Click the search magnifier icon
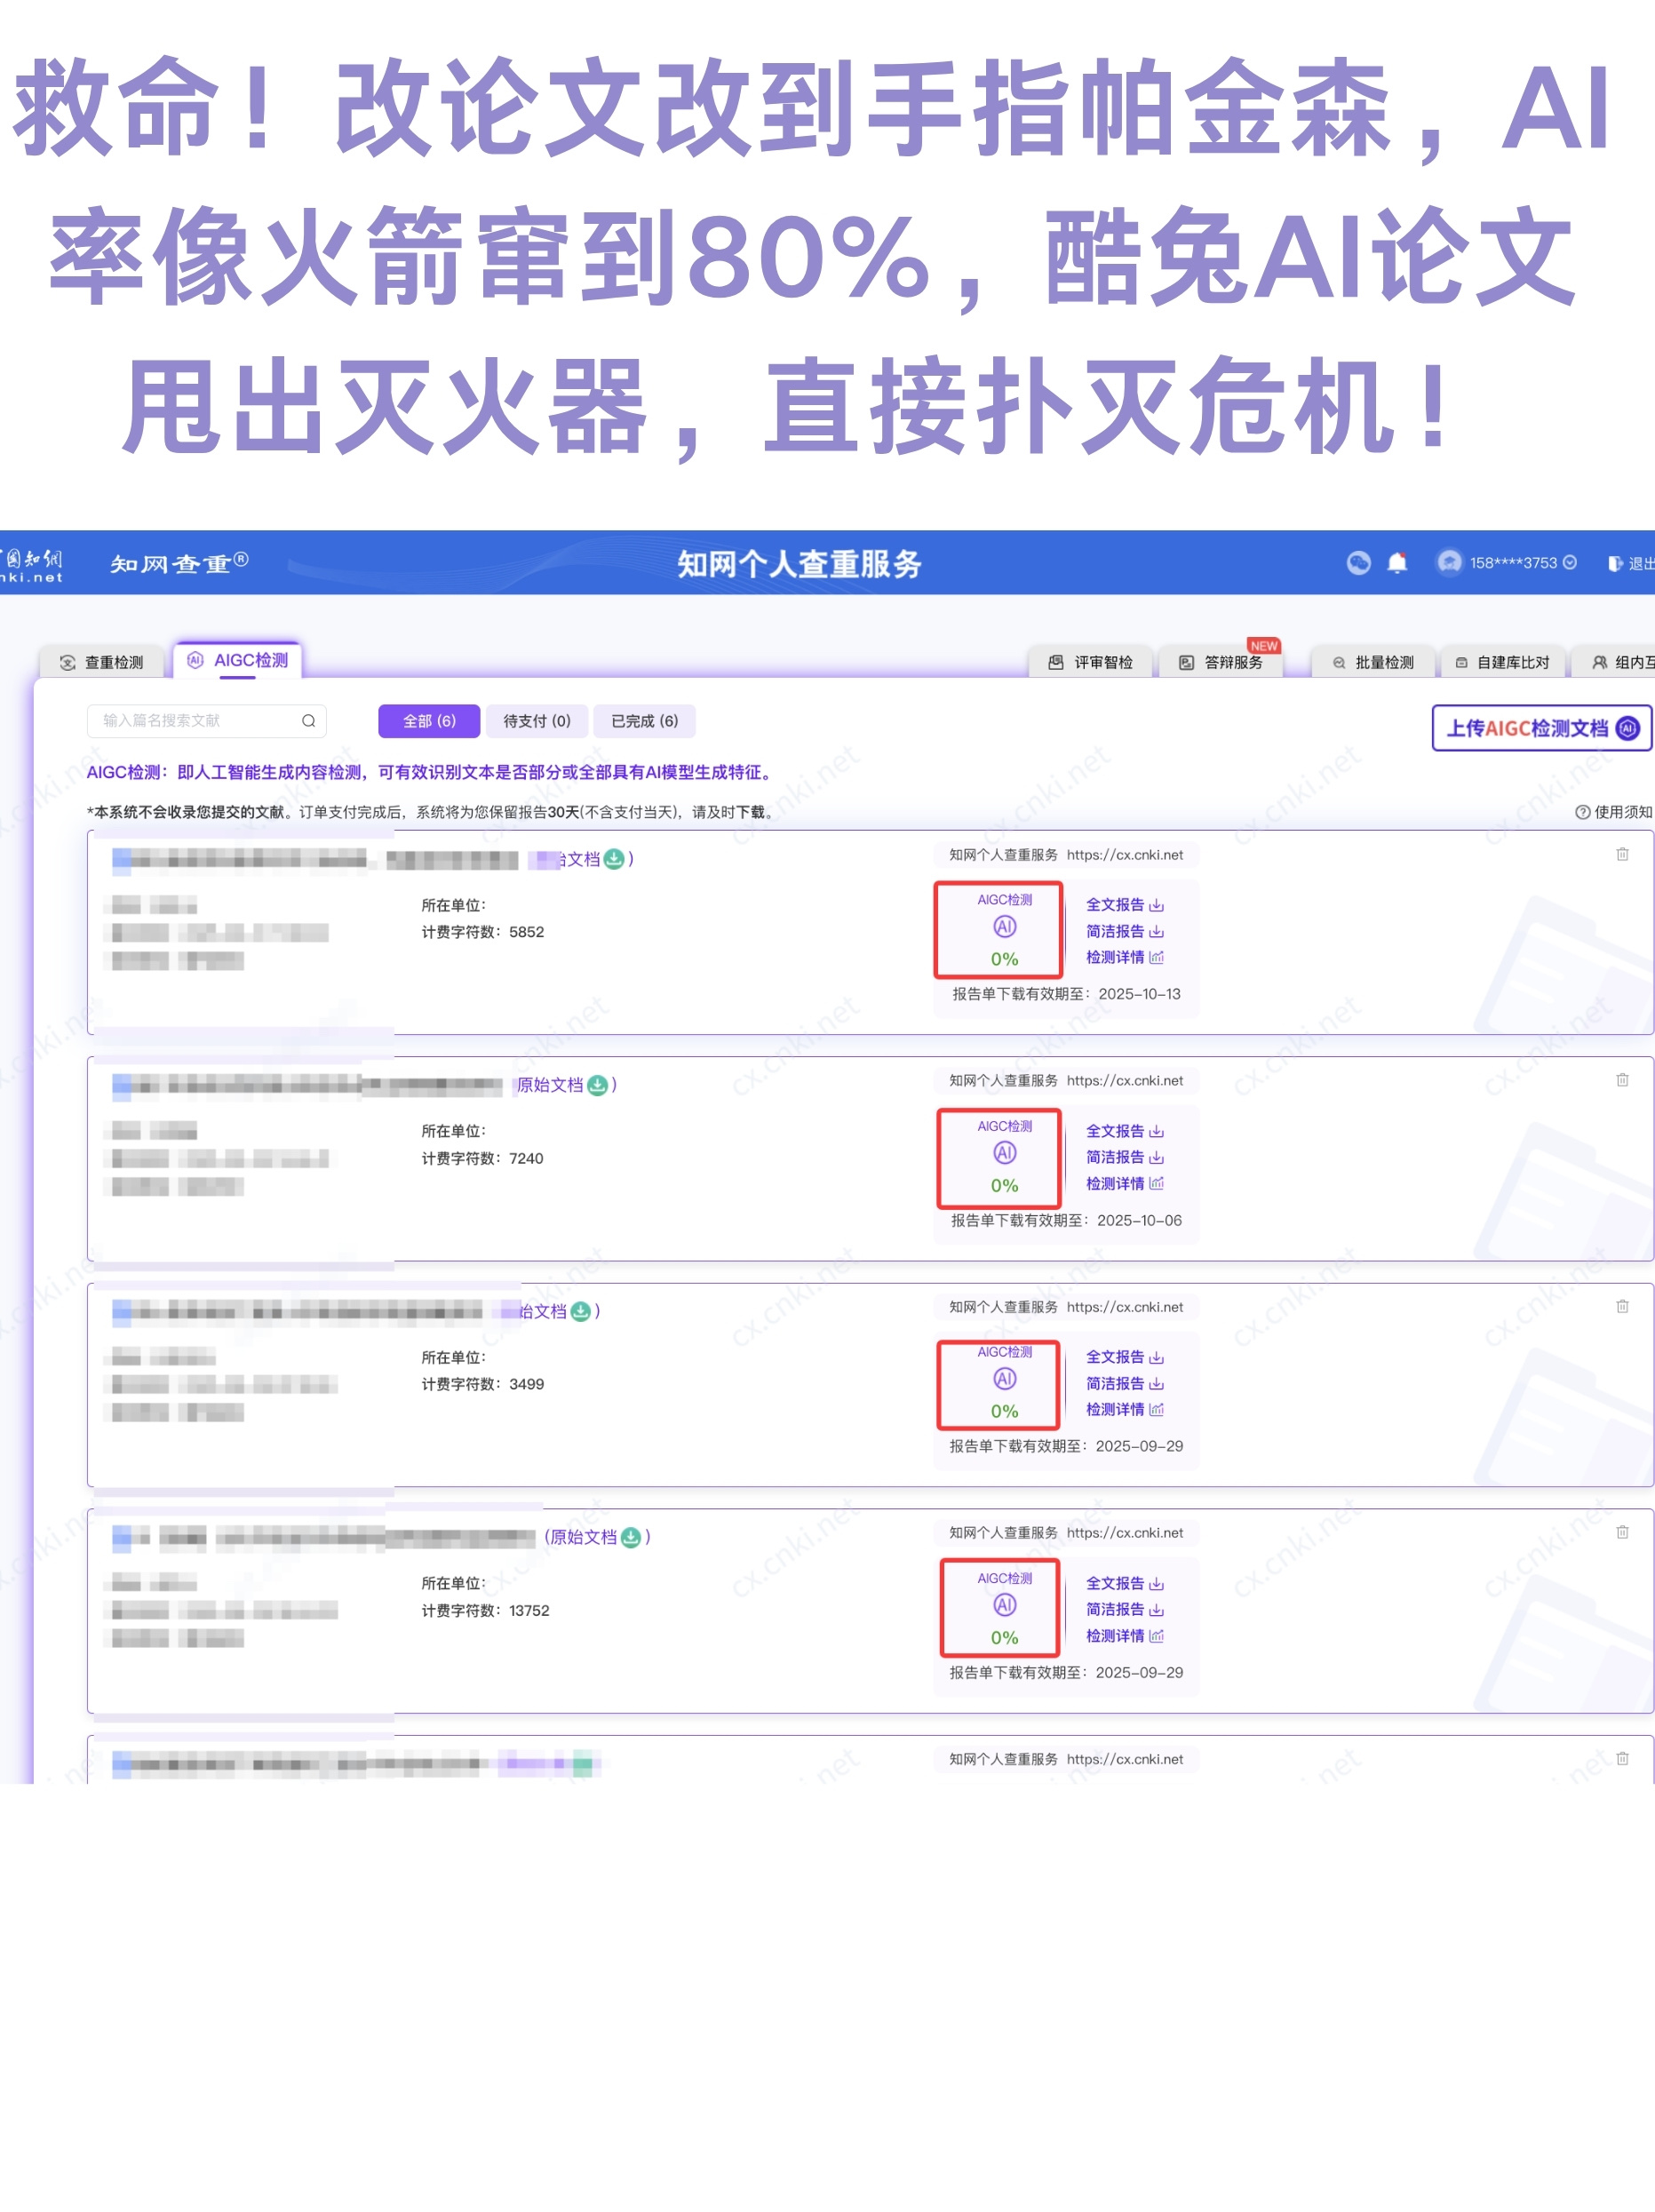 tap(309, 721)
